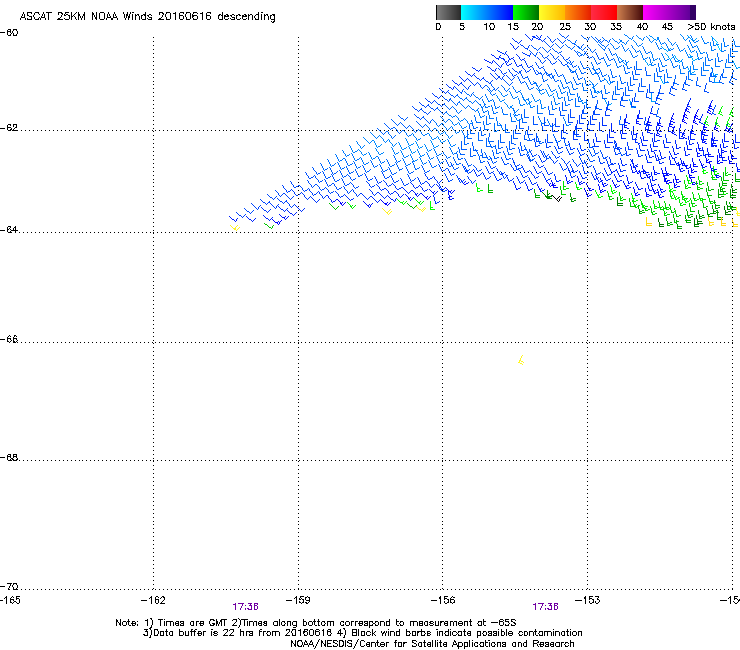This screenshot has height=650, width=740.
Task: Click the black contaminated wind barb in the swath
Action: [557, 199]
